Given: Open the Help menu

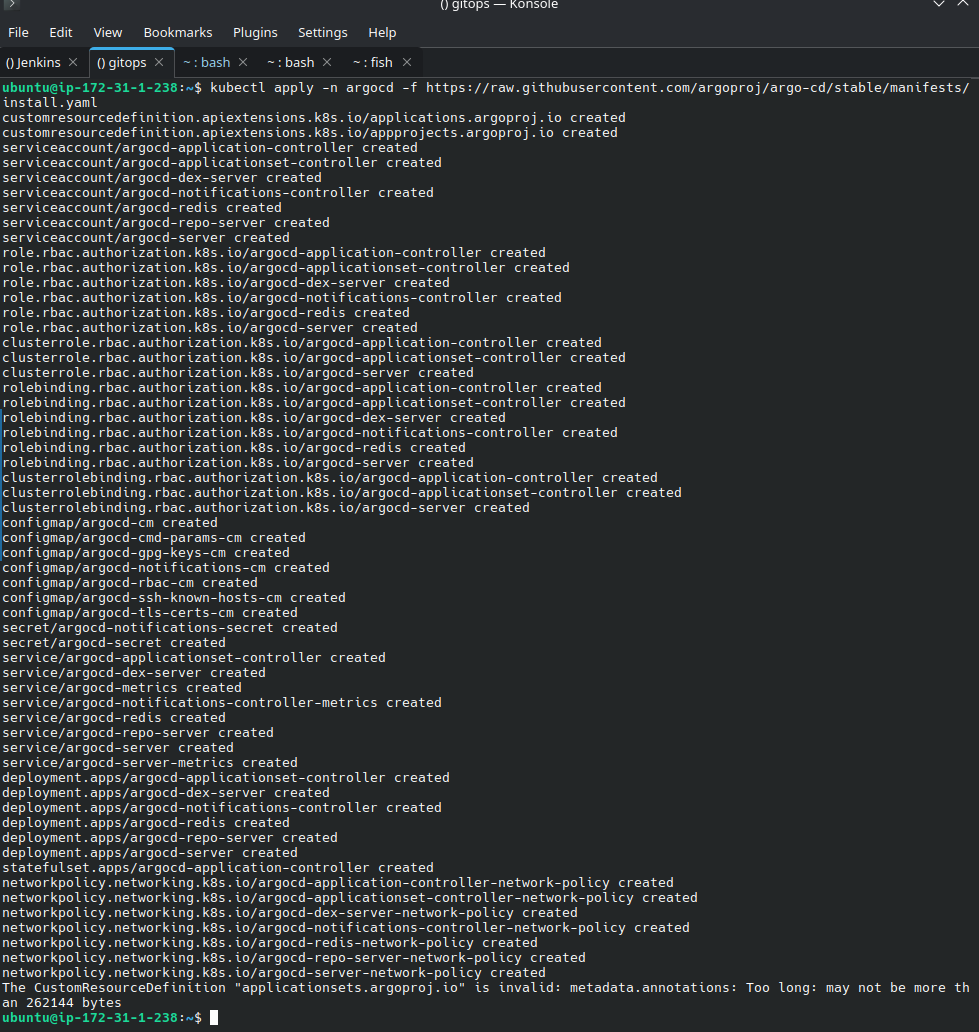Looking at the screenshot, I should click(382, 32).
